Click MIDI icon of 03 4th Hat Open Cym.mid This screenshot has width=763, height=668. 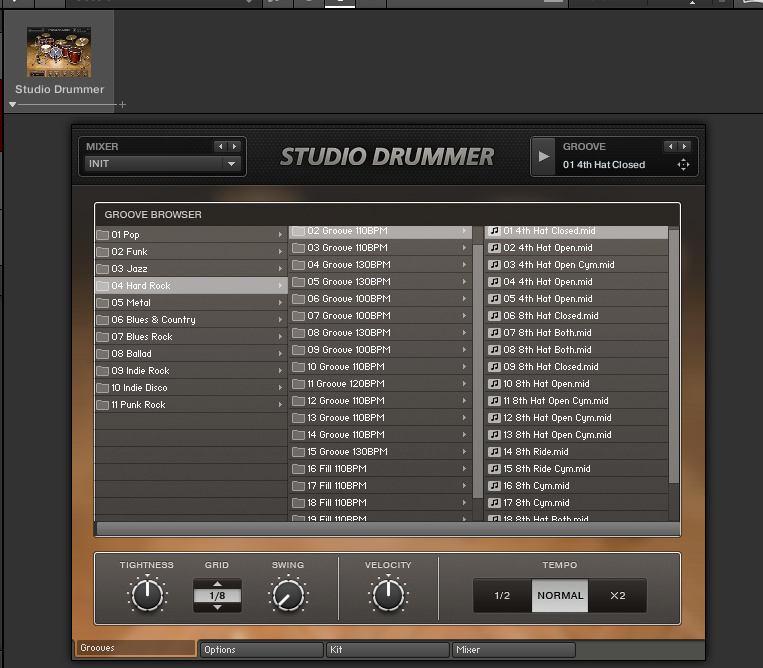coord(494,265)
